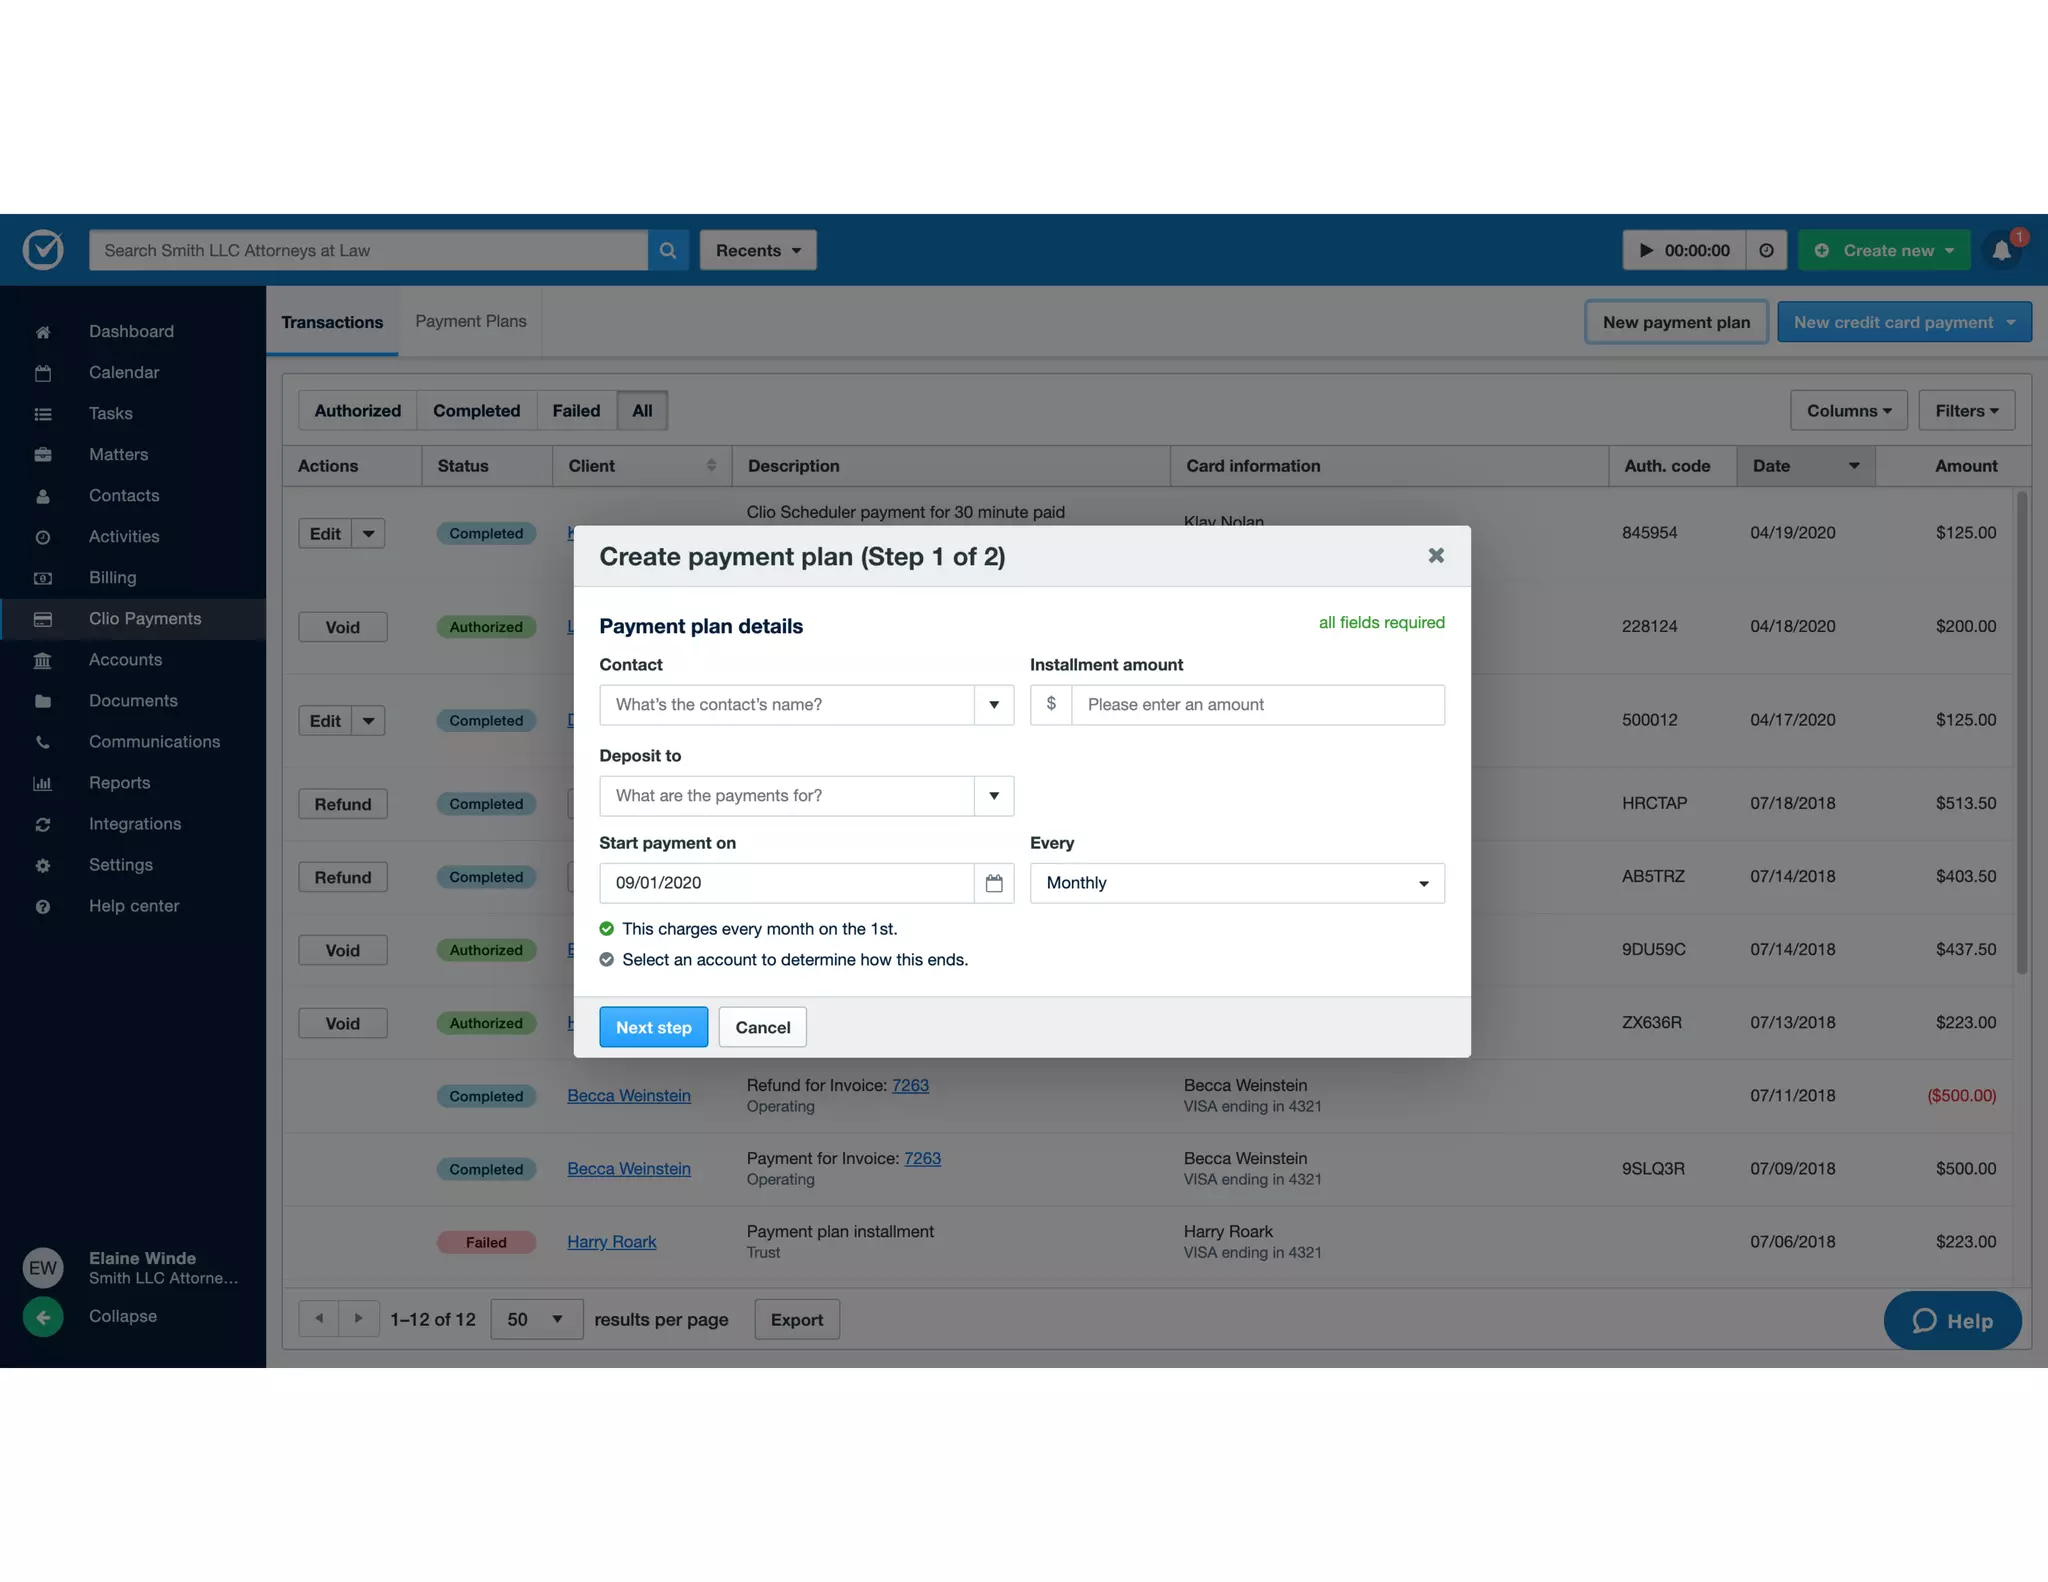Expand the Contact name dropdown
The height and width of the screenshot is (1582, 2048).
click(x=993, y=705)
